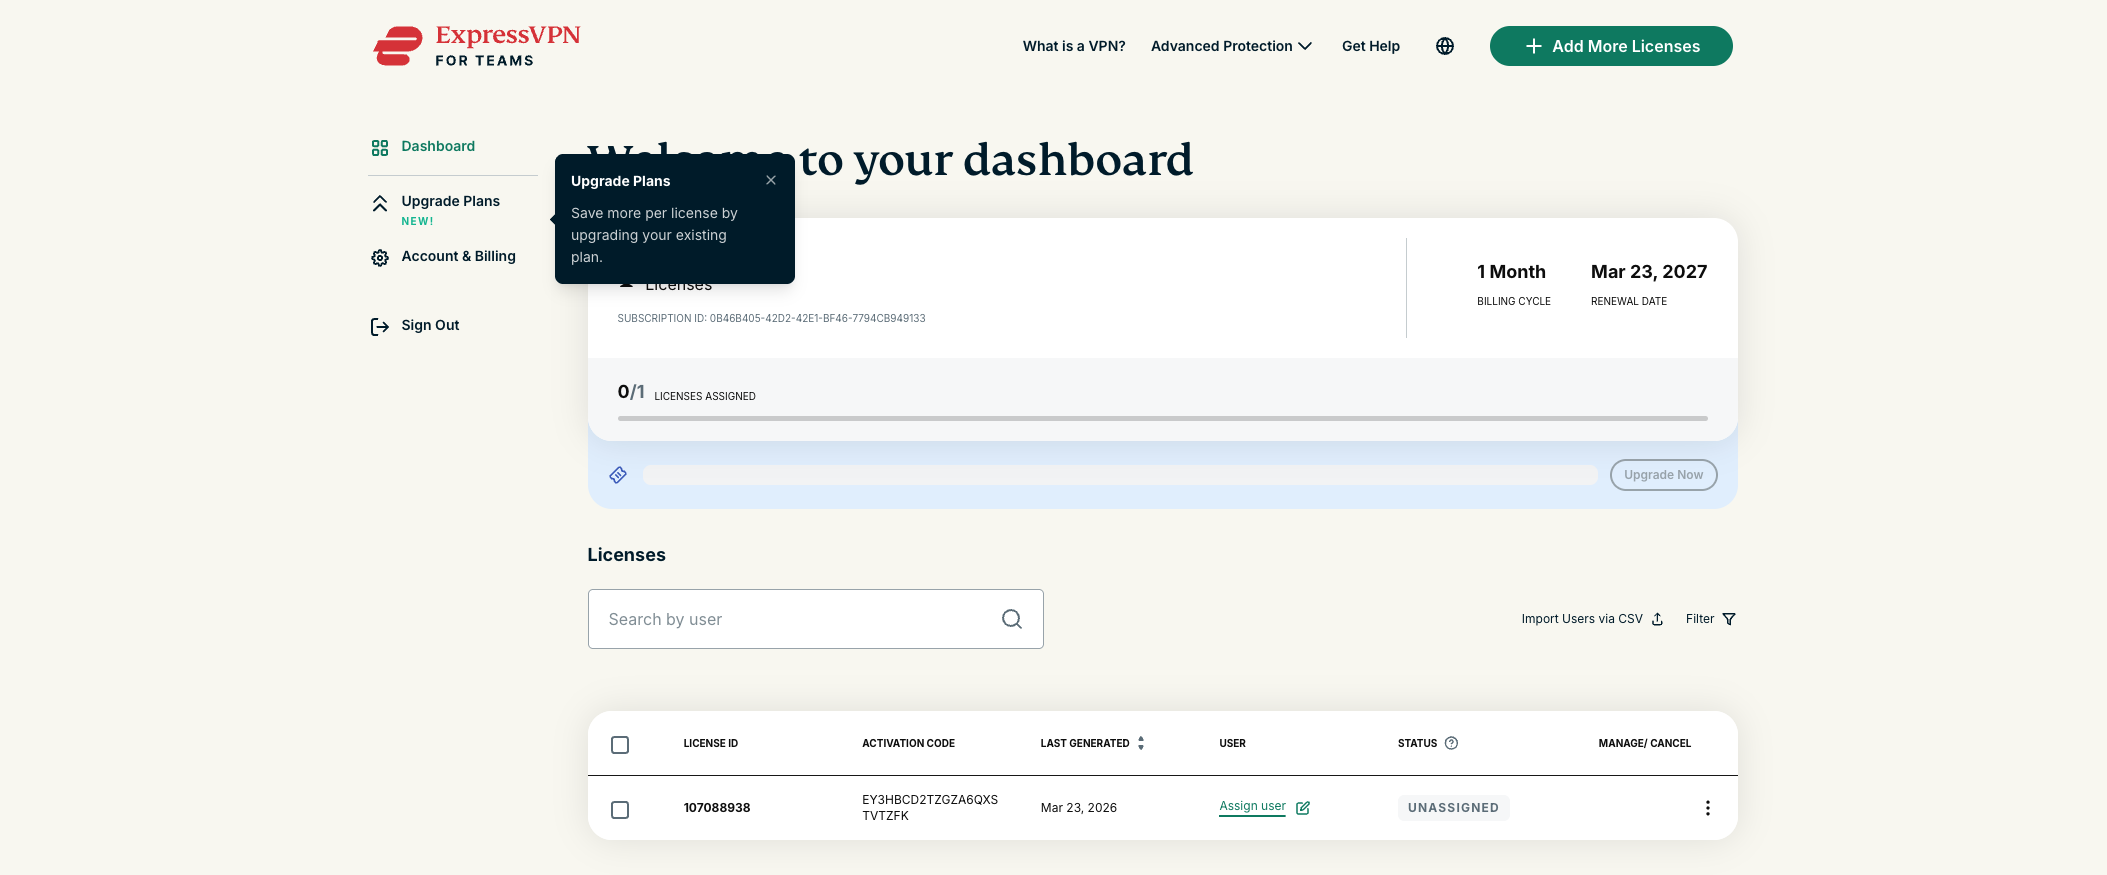2107x875 pixels.
Task: Click the upload icon for CSV import
Action: tap(1657, 619)
